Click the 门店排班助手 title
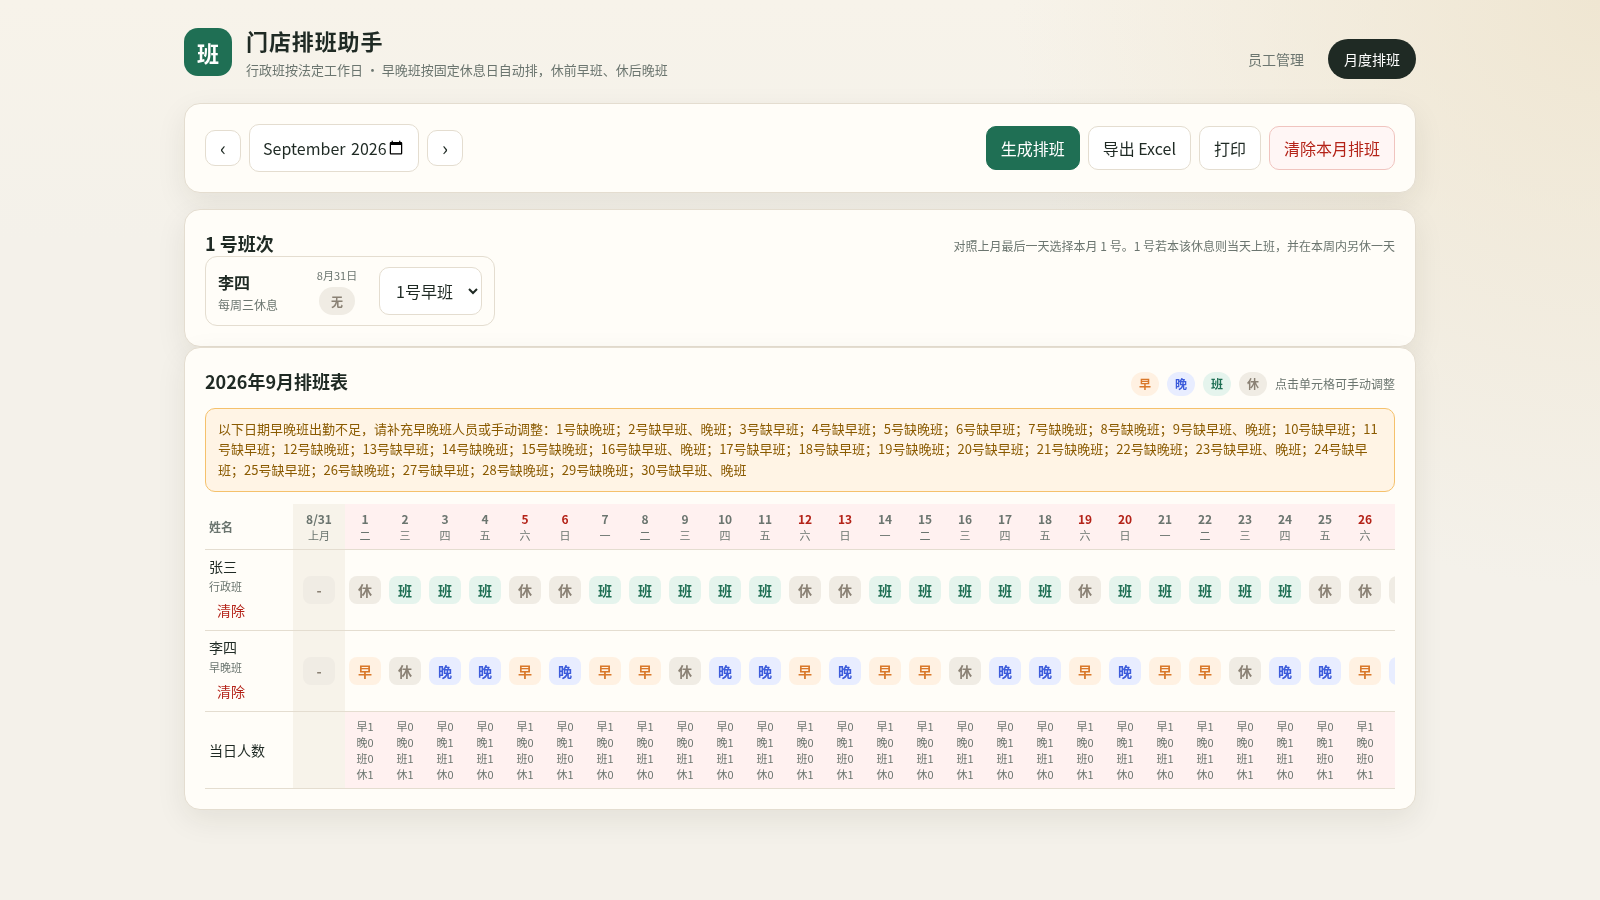The width and height of the screenshot is (1600, 900). pyautogui.click(x=314, y=42)
